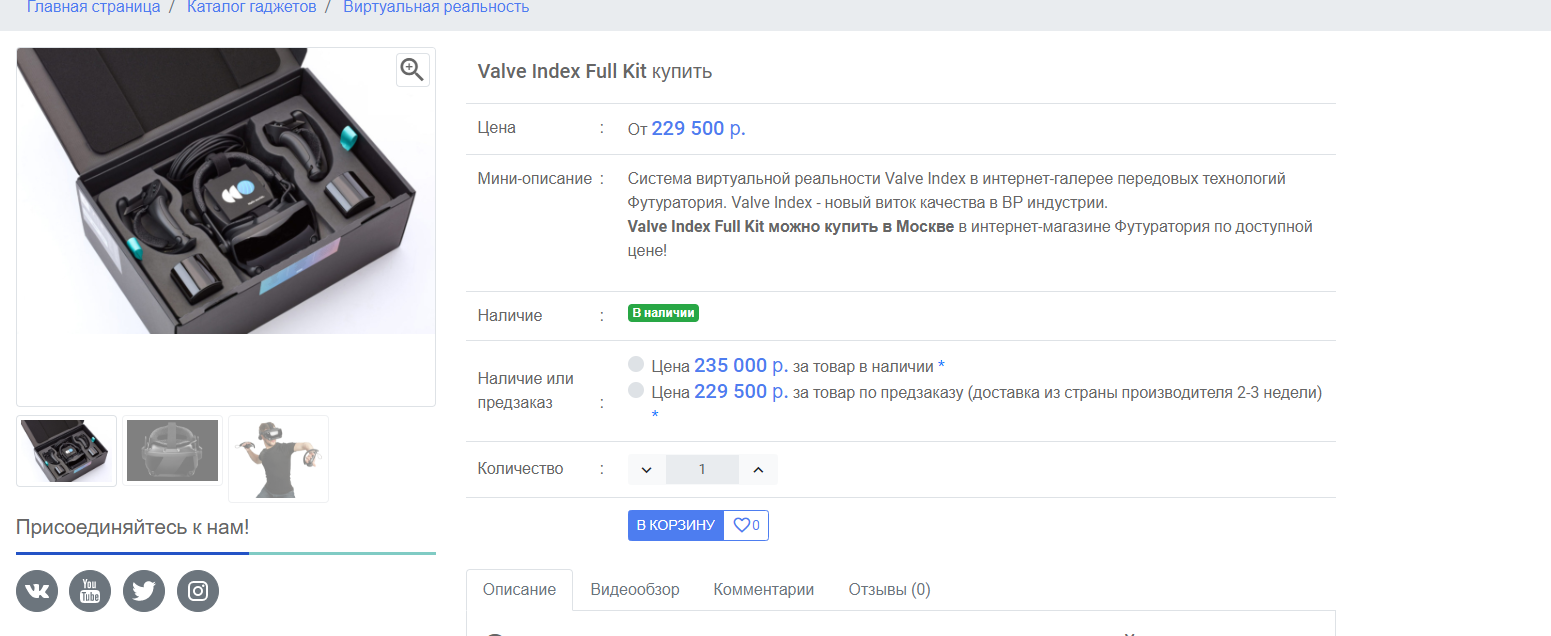Image resolution: width=1551 pixels, height=636 pixels.
Task: Select the man wearing headset thumbnail
Action: [278, 458]
